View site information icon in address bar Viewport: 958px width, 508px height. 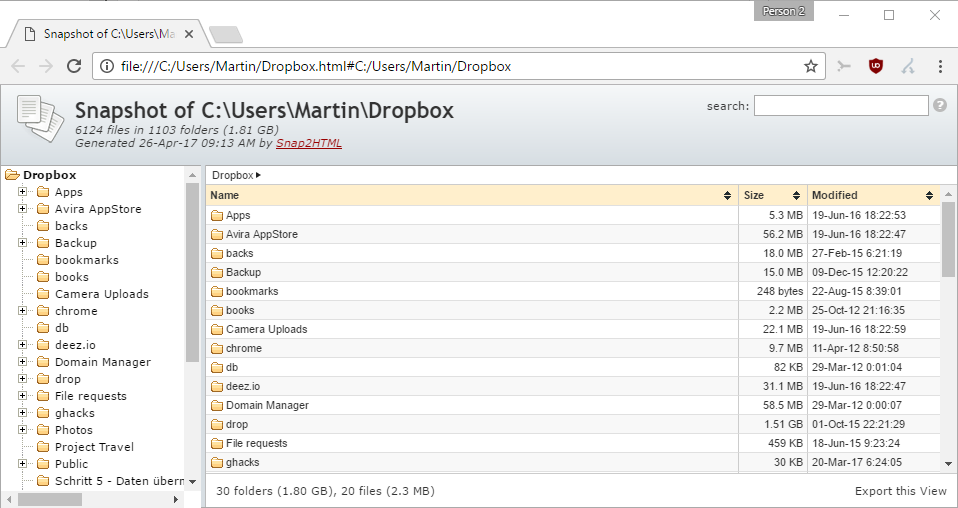(106, 66)
